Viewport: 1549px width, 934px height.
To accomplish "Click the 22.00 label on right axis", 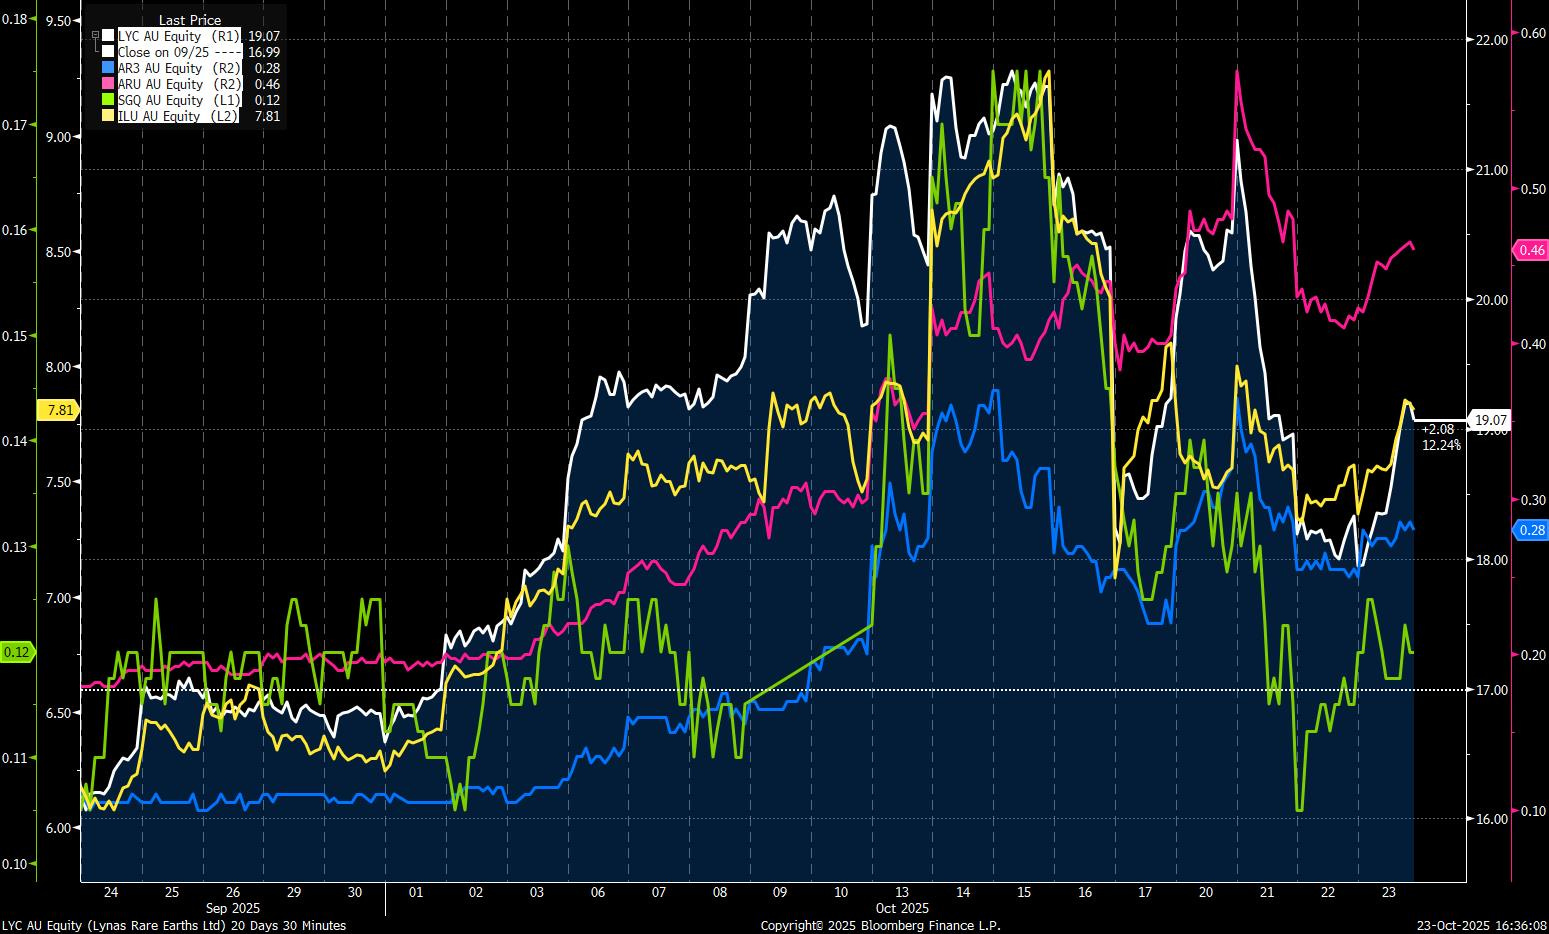I will pos(1491,40).
